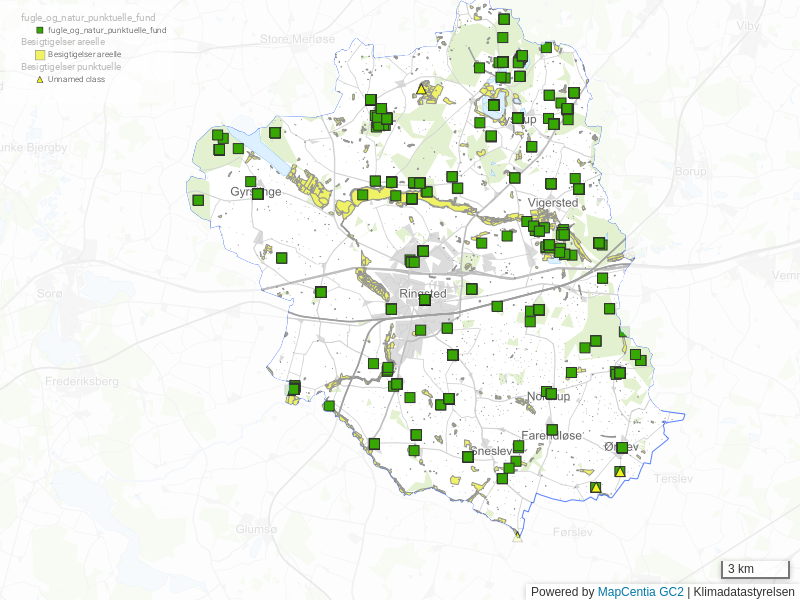Click the Ringsted town label

click(x=422, y=294)
